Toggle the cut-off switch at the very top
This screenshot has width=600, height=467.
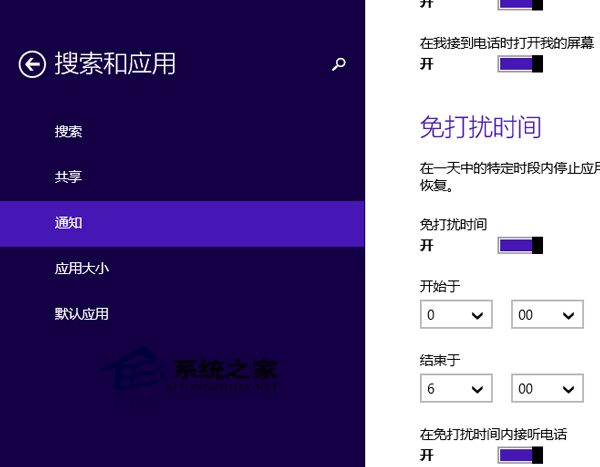520,4
